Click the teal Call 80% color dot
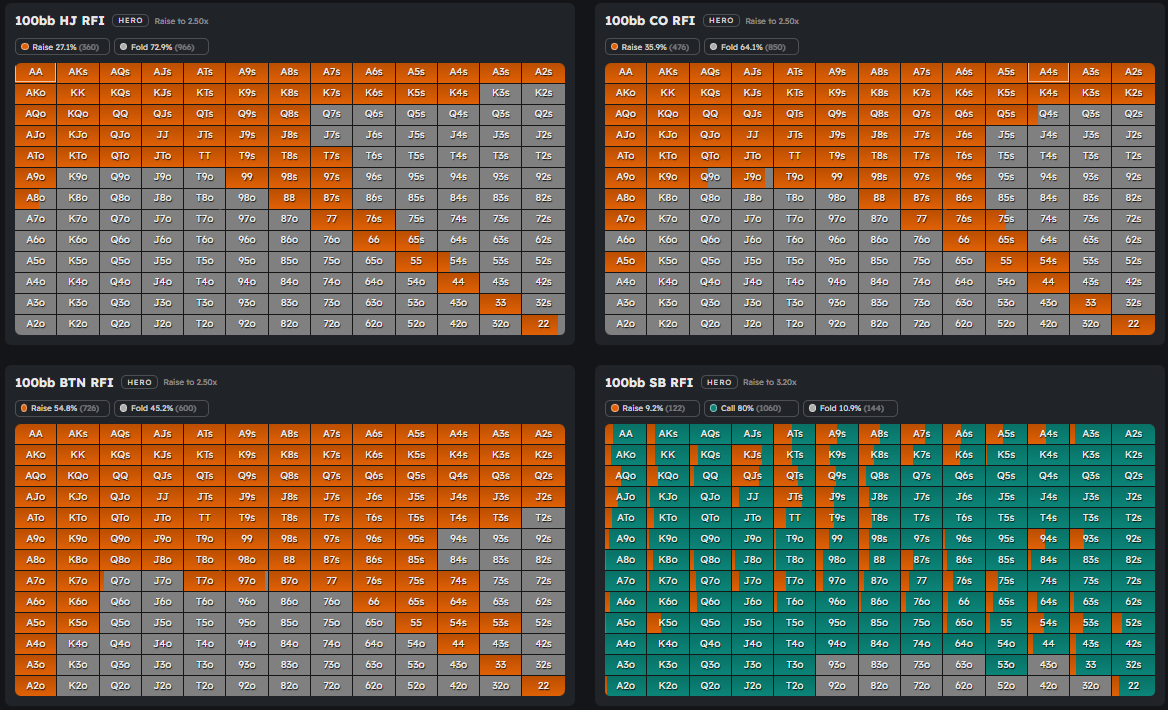1168x710 pixels. pos(713,408)
